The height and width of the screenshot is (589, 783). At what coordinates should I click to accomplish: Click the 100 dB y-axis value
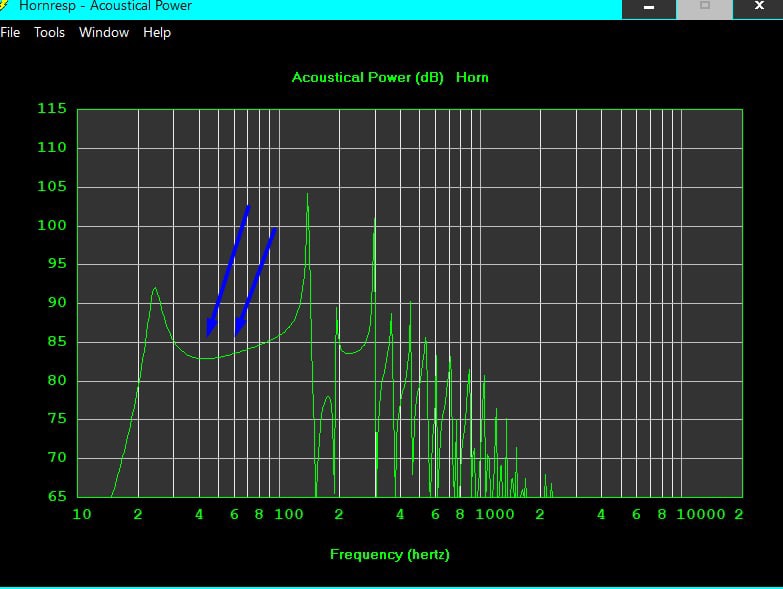point(52,225)
